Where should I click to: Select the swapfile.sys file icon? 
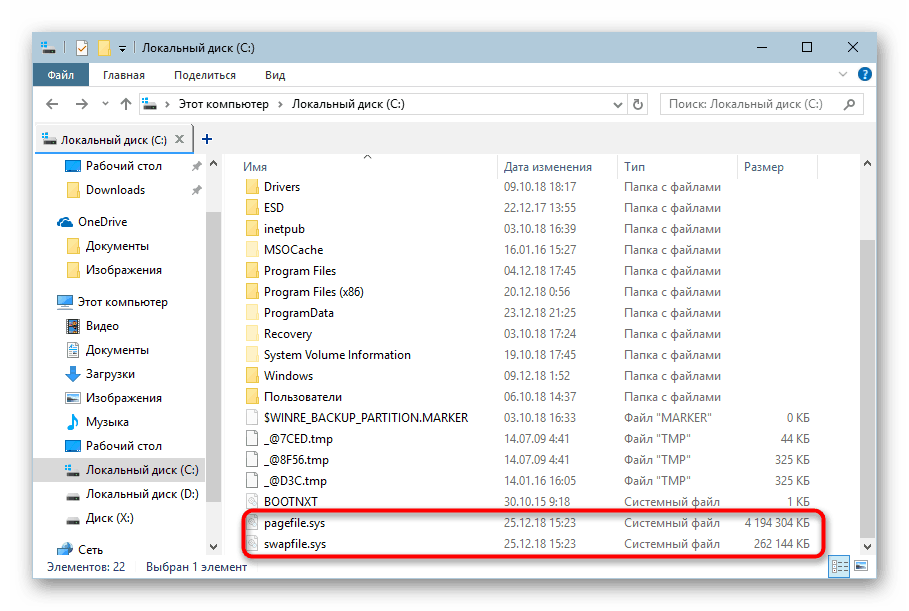(252, 544)
